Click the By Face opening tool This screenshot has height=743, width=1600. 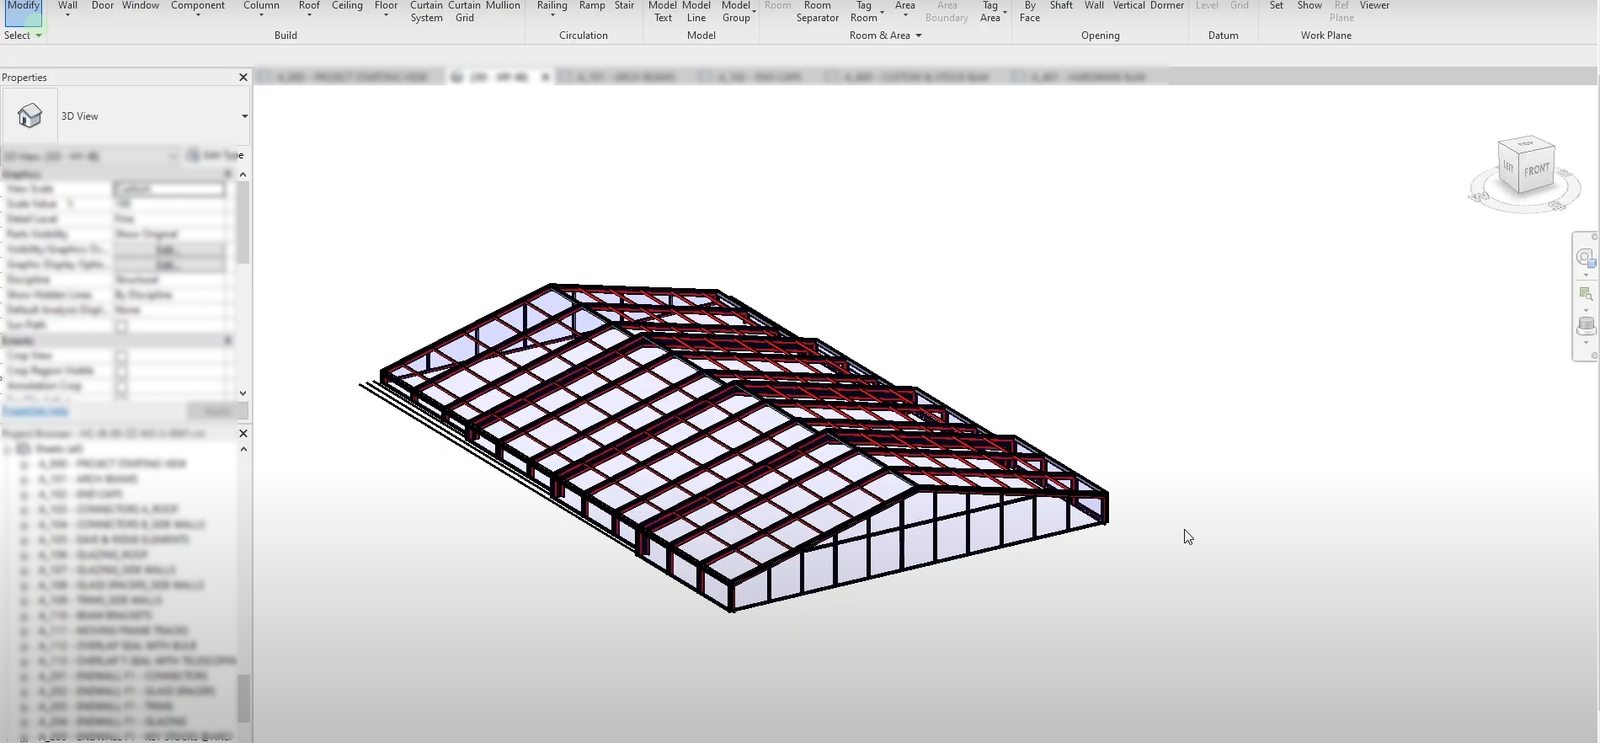[1030, 11]
